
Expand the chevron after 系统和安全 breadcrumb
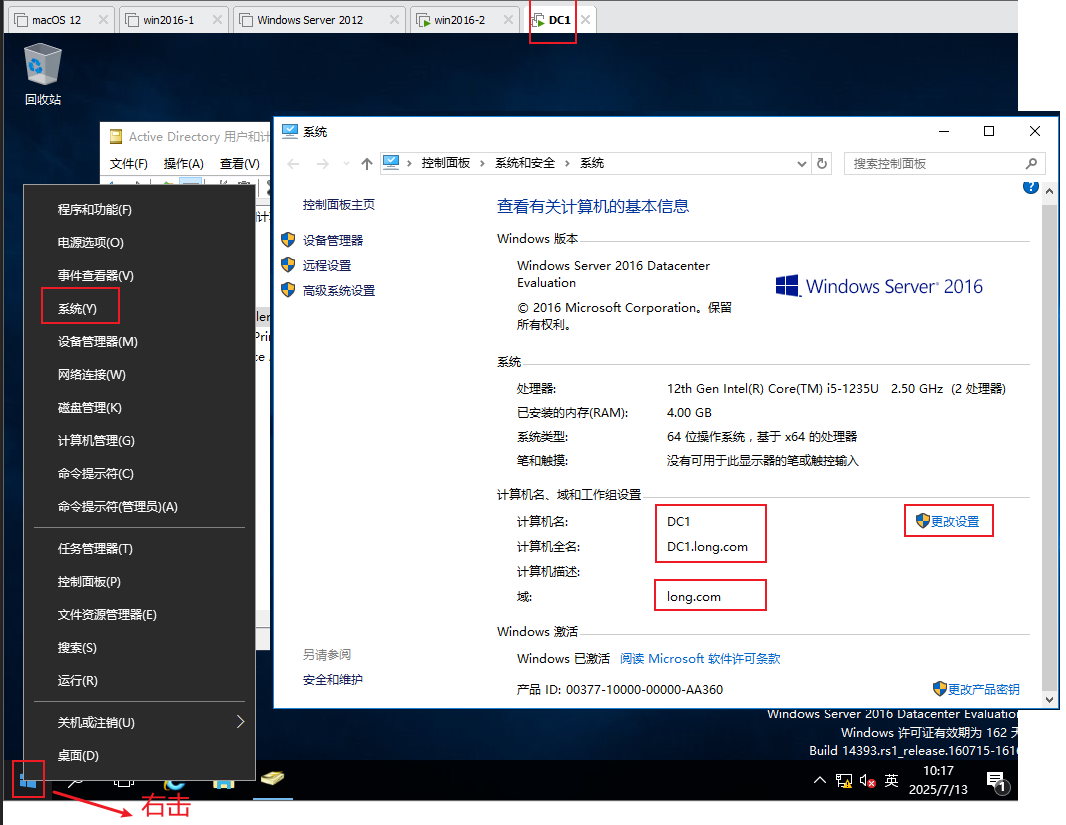tap(567, 163)
